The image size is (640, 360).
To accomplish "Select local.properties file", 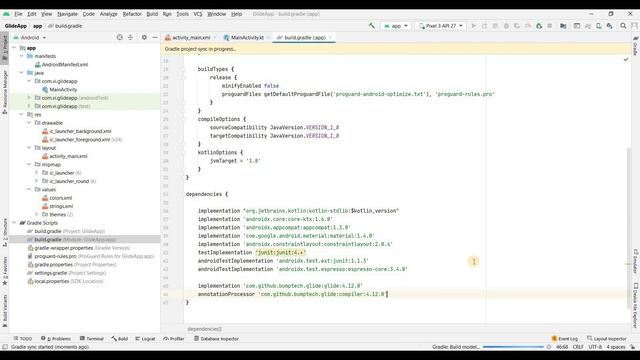I will [65, 281].
